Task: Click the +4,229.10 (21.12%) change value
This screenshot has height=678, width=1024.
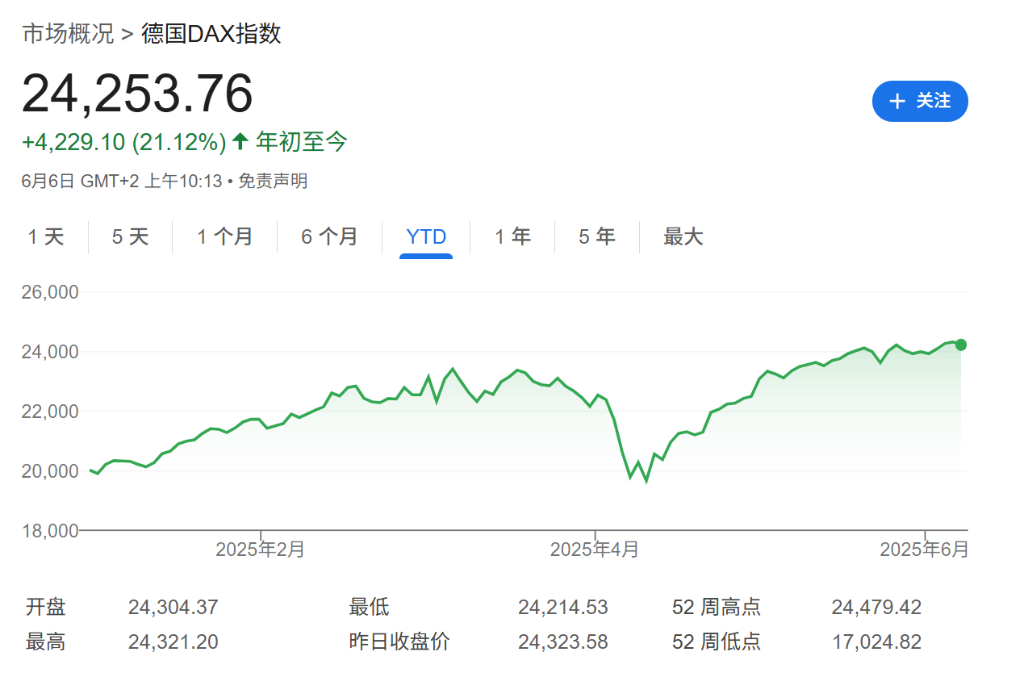Action: [124, 142]
